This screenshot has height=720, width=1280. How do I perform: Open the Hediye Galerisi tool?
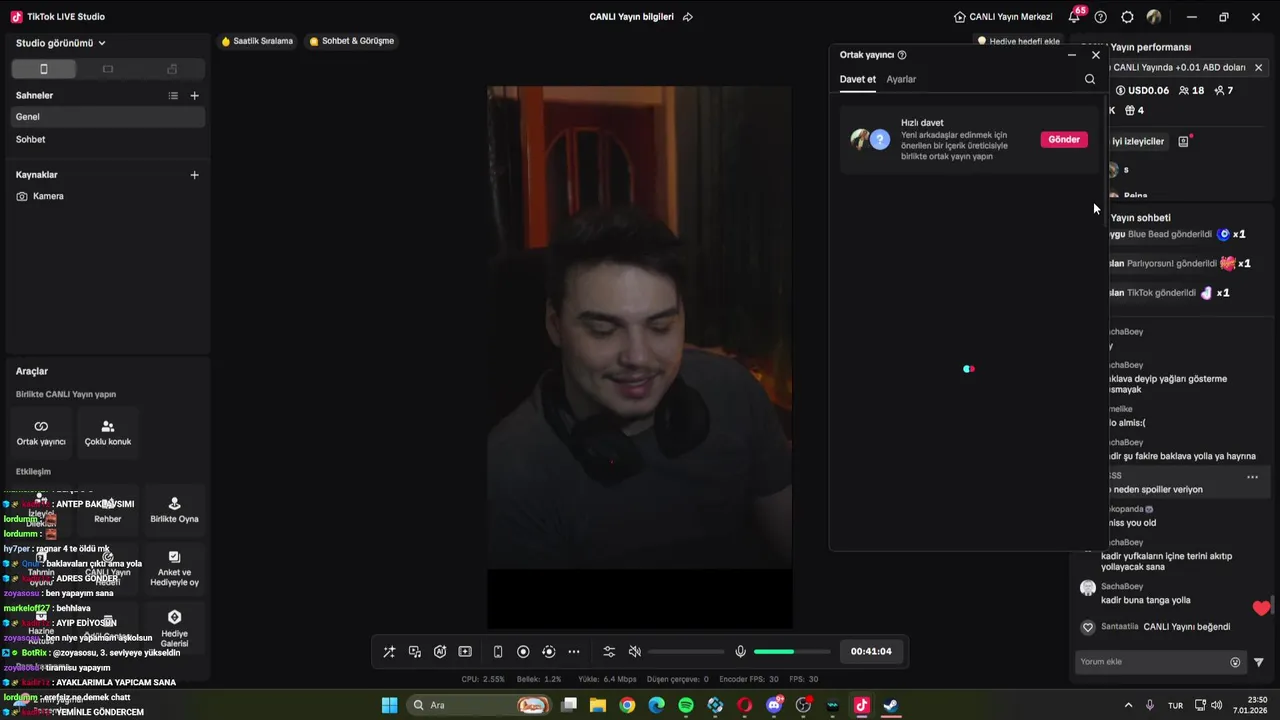(174, 628)
